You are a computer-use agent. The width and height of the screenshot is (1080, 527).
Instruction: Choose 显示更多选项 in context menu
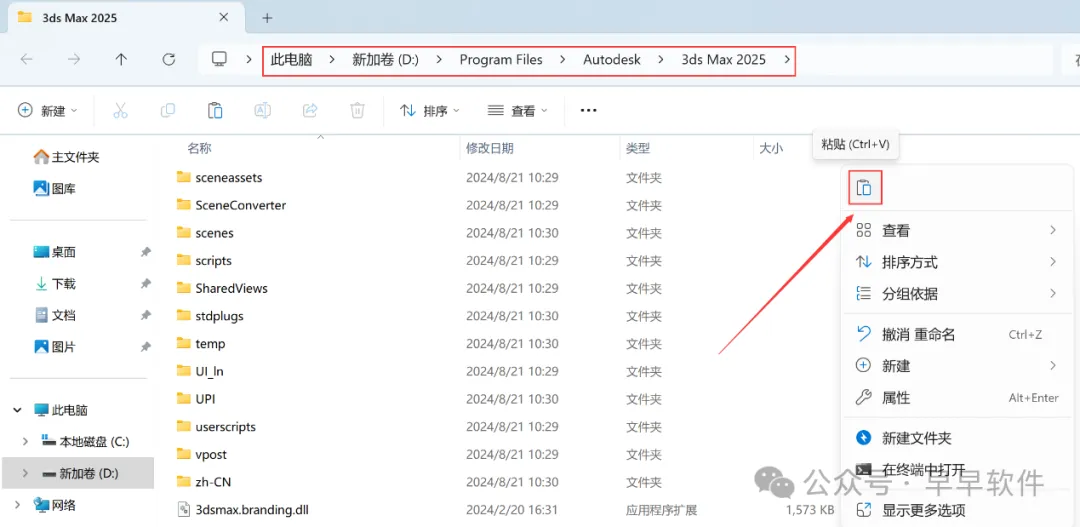pyautogui.click(x=956, y=510)
